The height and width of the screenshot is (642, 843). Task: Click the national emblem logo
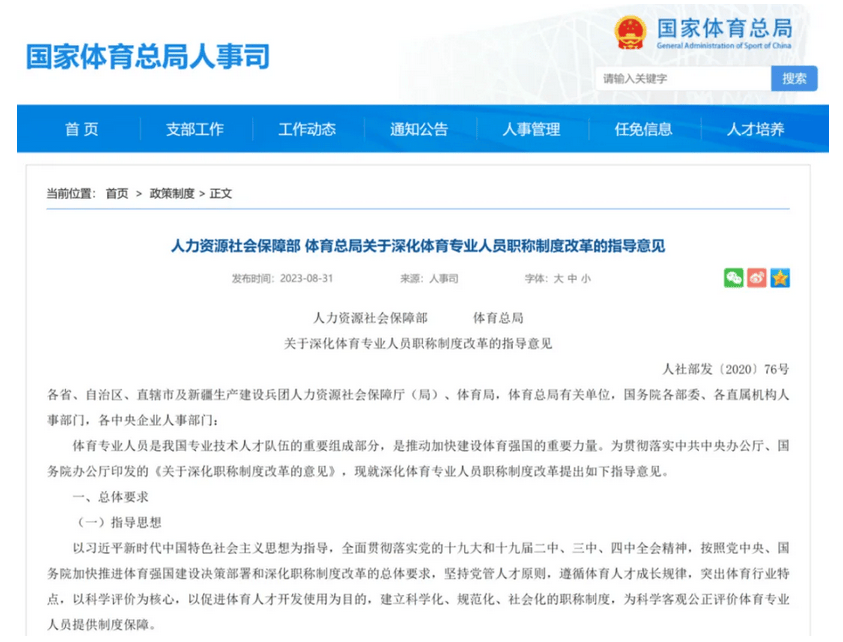click(630, 32)
